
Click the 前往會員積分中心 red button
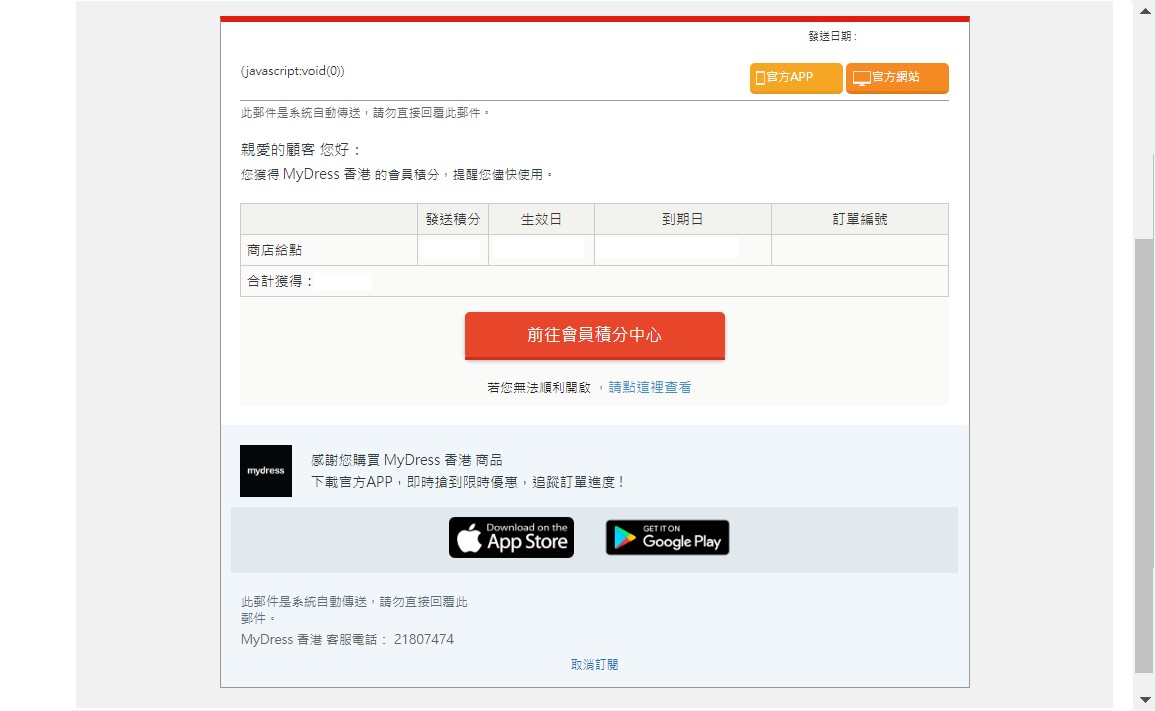coord(594,336)
